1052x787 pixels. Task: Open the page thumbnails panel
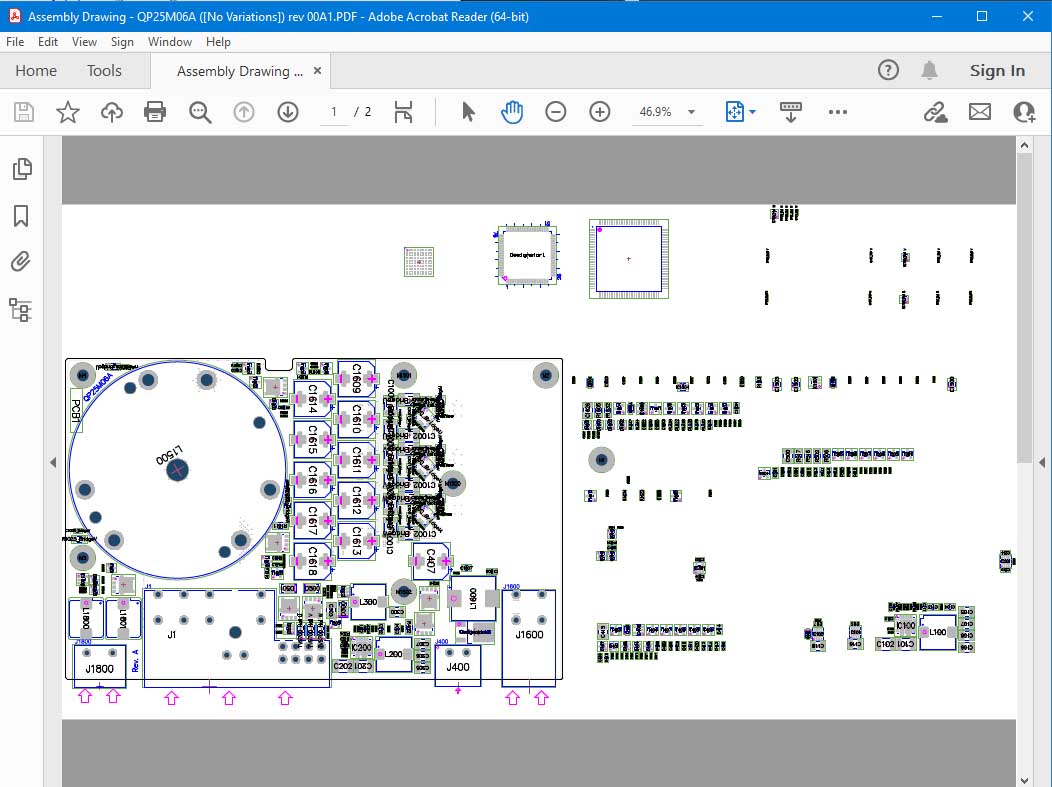[21, 169]
